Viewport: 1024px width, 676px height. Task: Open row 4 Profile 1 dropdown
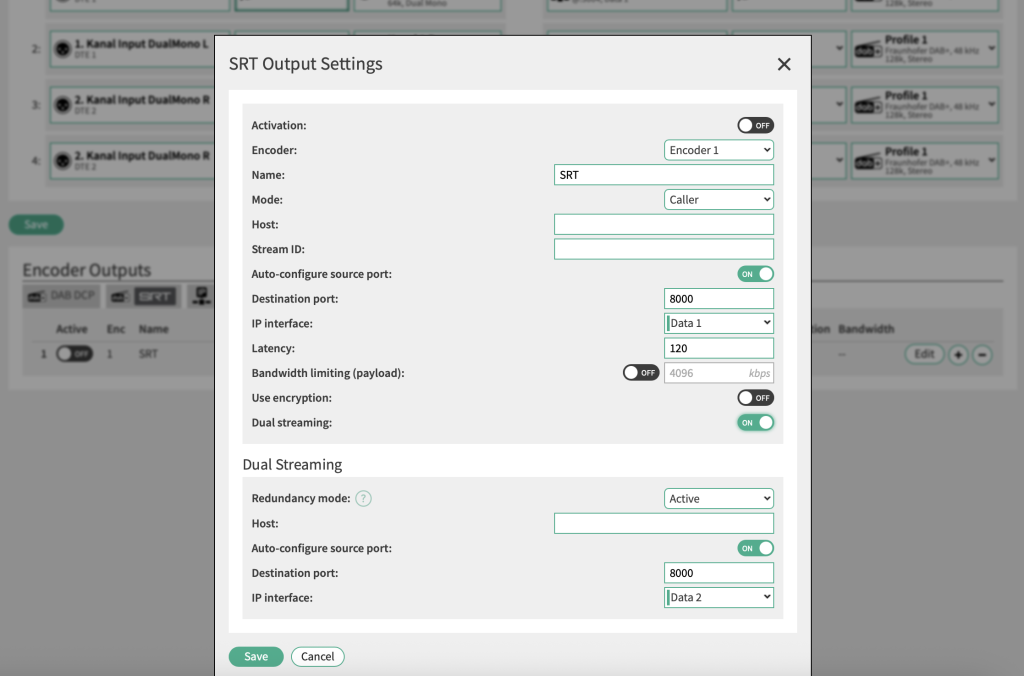925,161
